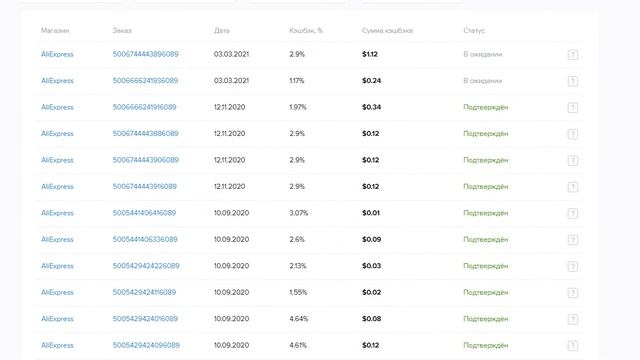Open help icon for order 5006744443906089
This screenshot has width=640, height=360.
pos(573,160)
